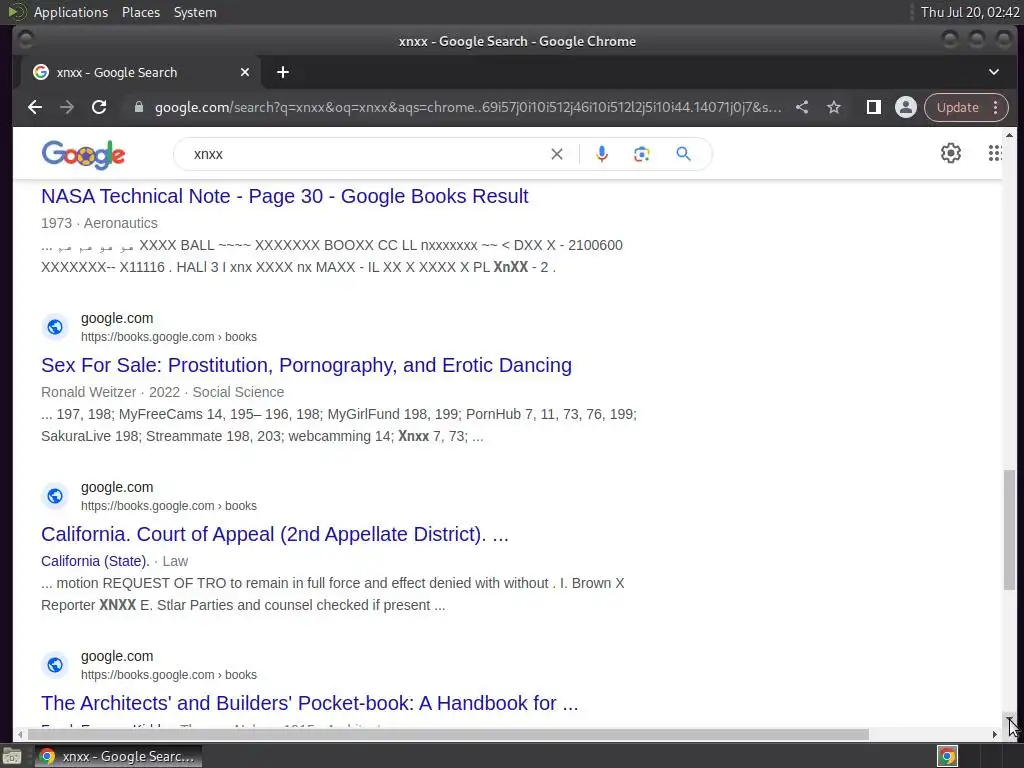Bookmark this tab with the star icon
This screenshot has height=768, width=1024.
834,107
